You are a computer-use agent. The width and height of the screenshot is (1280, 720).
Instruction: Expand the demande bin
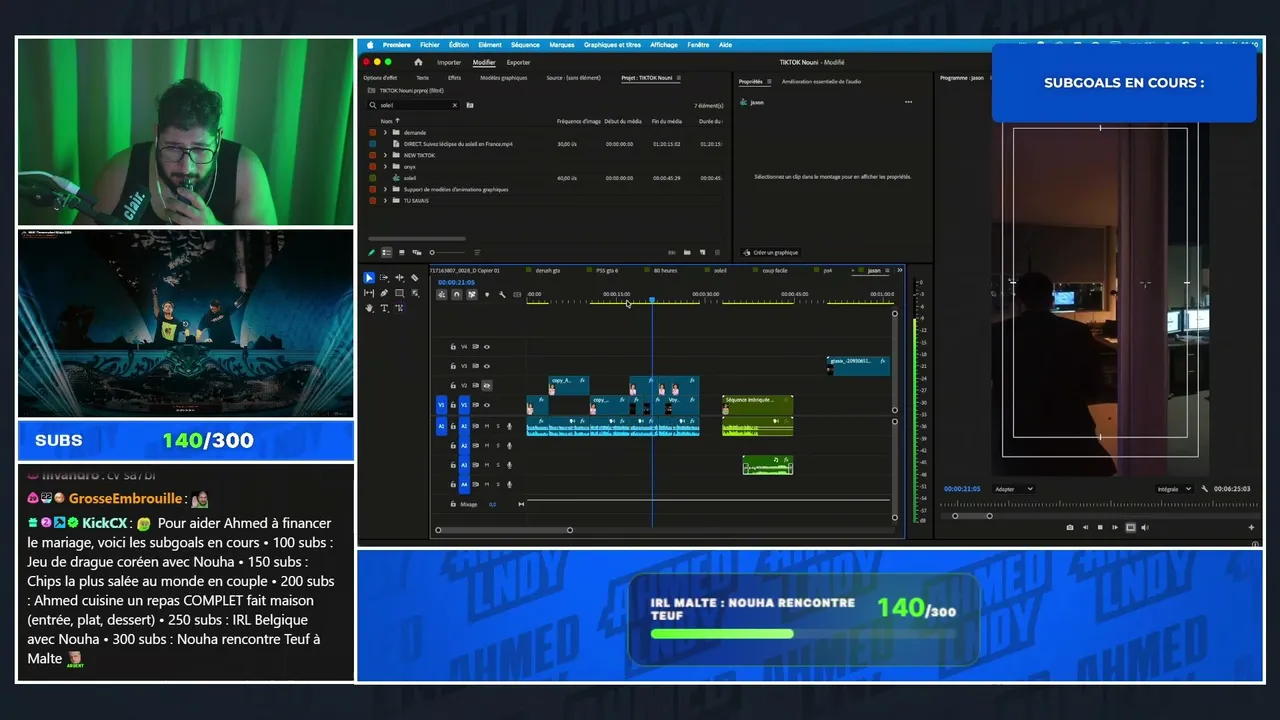point(385,132)
